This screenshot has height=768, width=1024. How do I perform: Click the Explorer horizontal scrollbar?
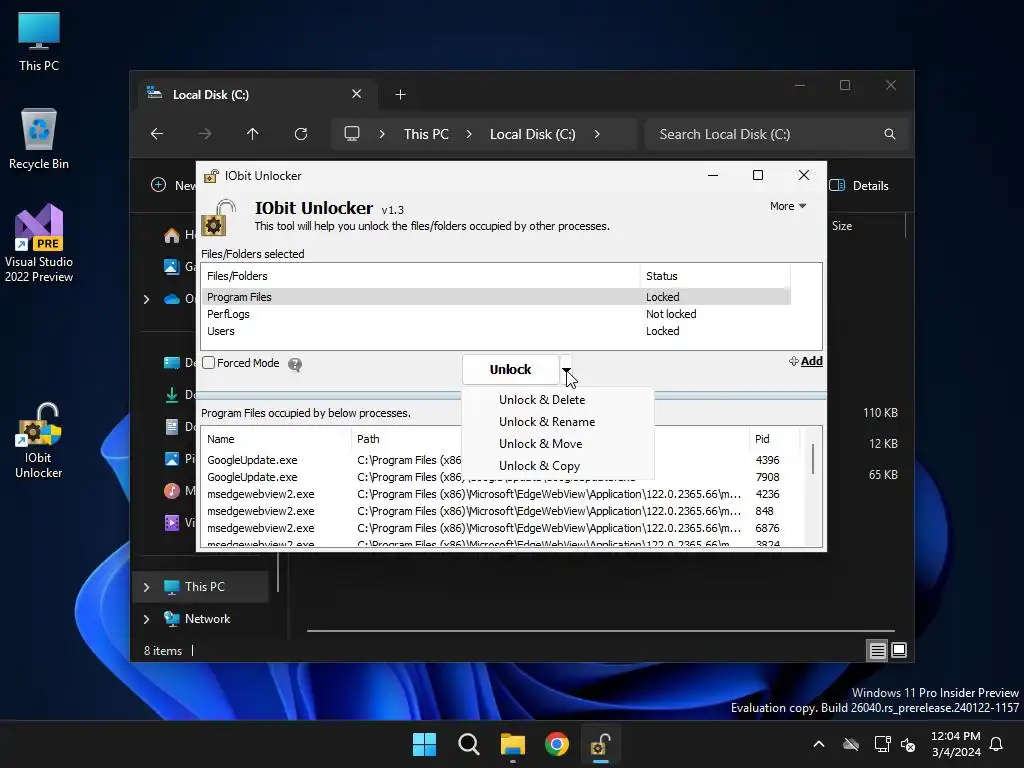601,631
